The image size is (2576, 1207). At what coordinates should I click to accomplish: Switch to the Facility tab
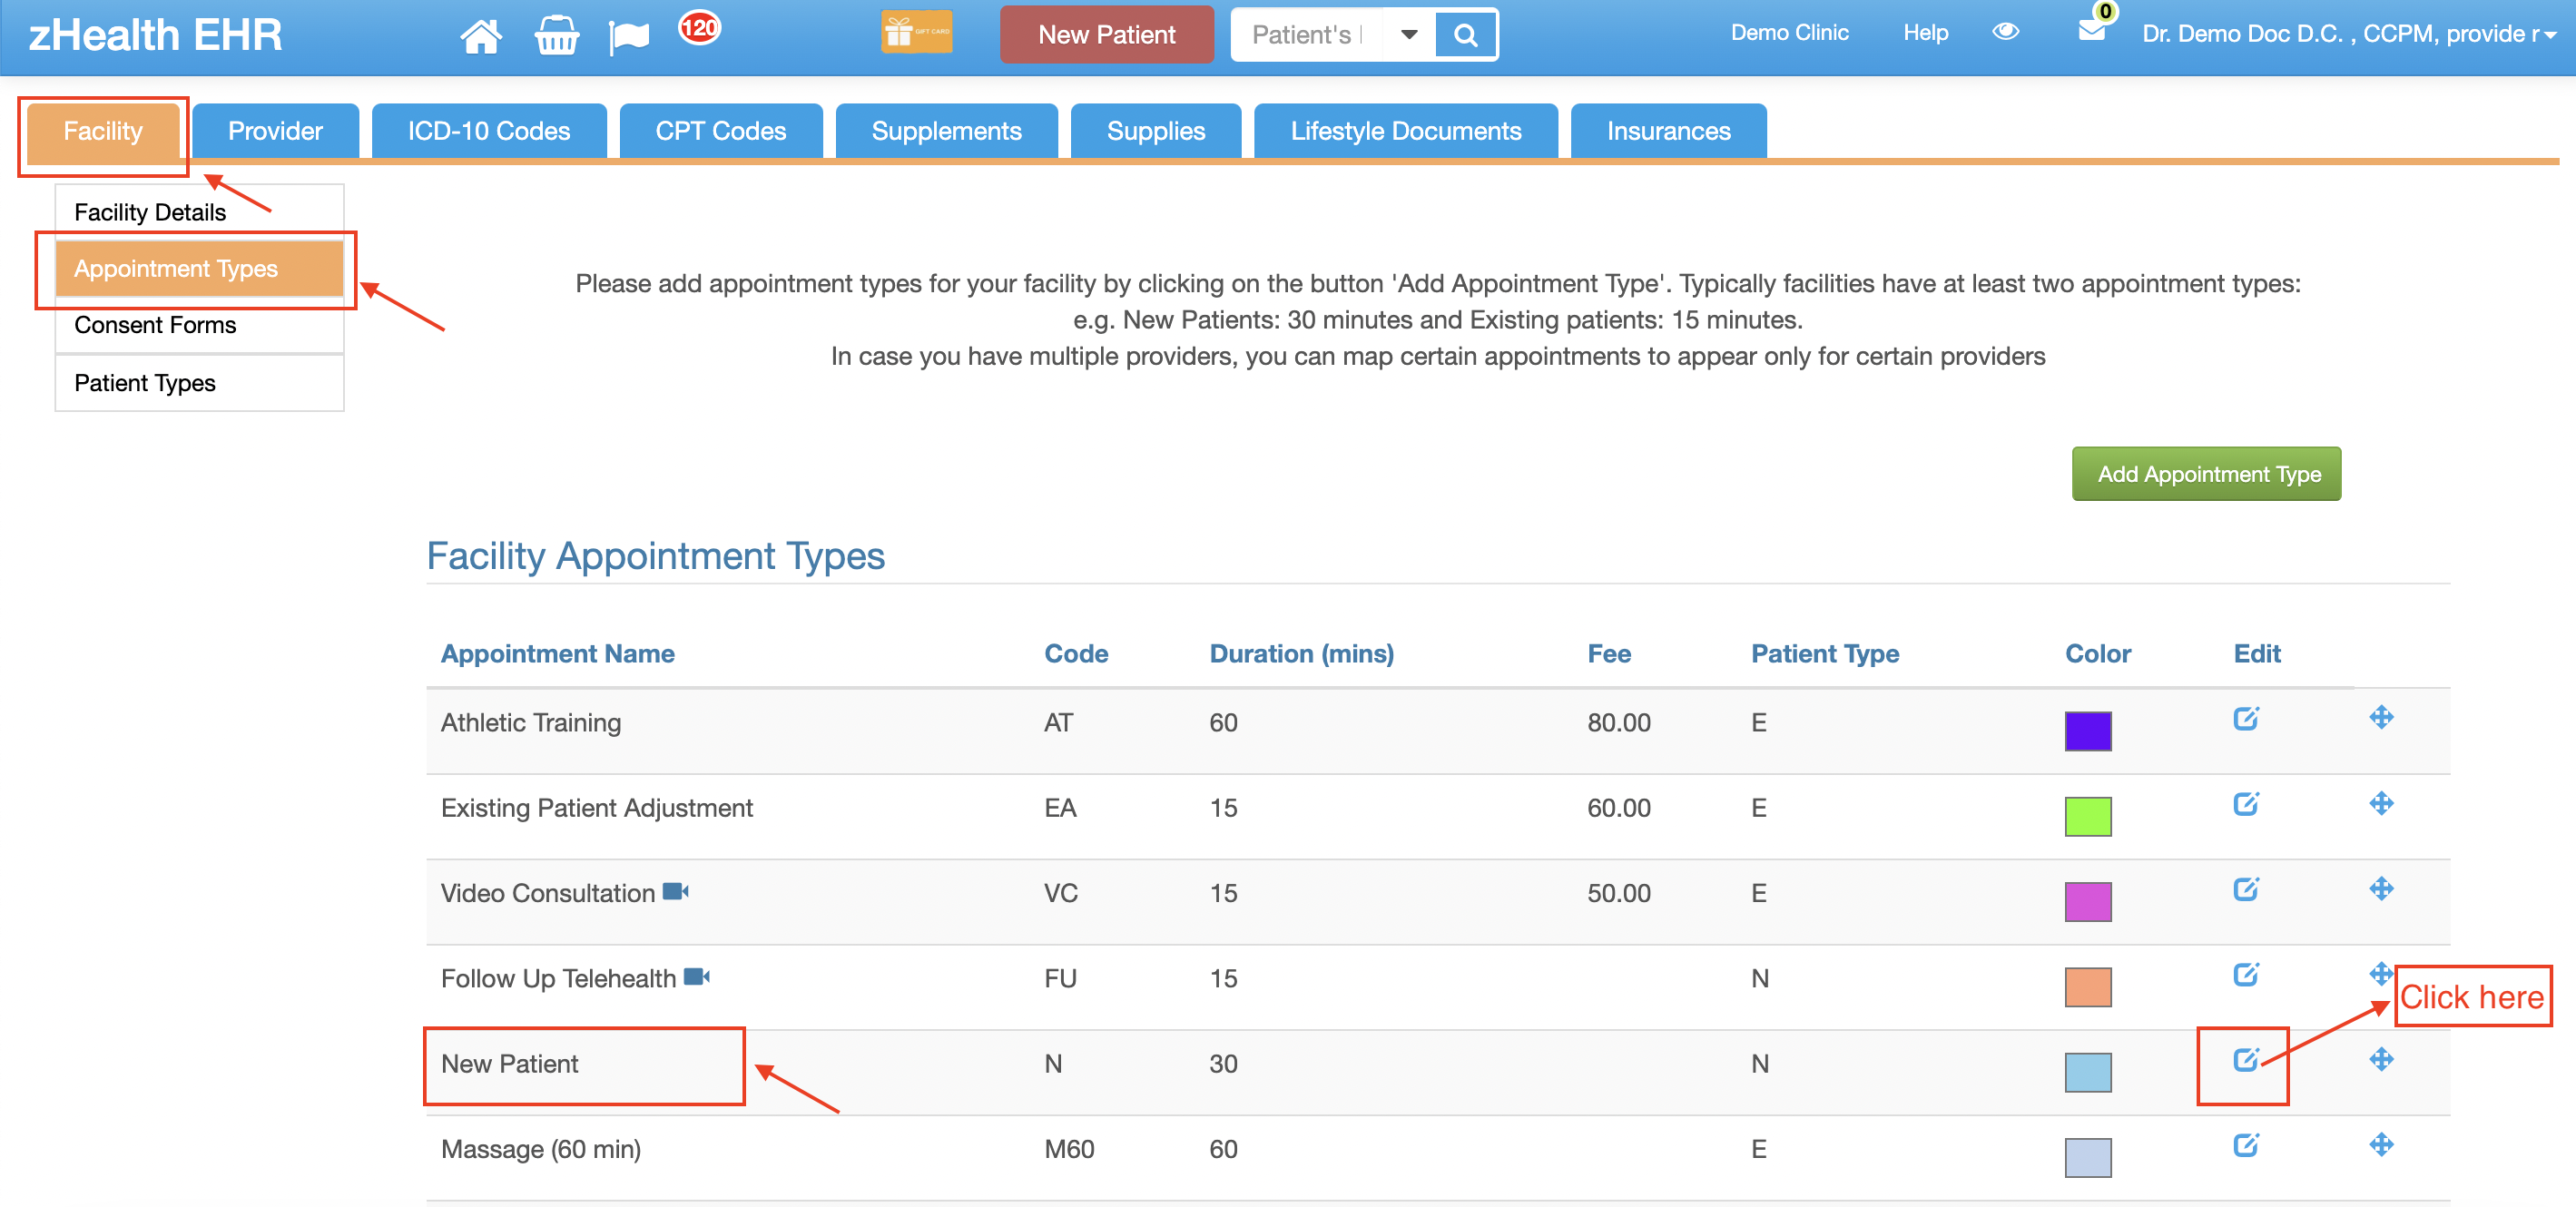coord(103,131)
